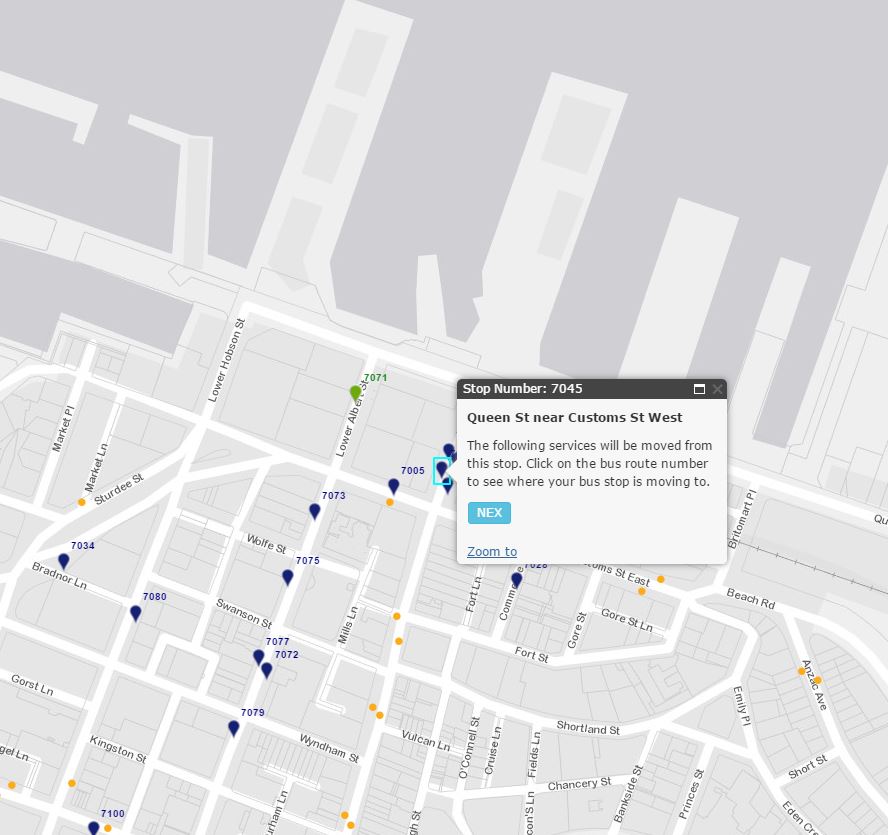The width and height of the screenshot is (888, 835).
Task: Click pin below popup on Commerce St
Action: tap(517, 579)
